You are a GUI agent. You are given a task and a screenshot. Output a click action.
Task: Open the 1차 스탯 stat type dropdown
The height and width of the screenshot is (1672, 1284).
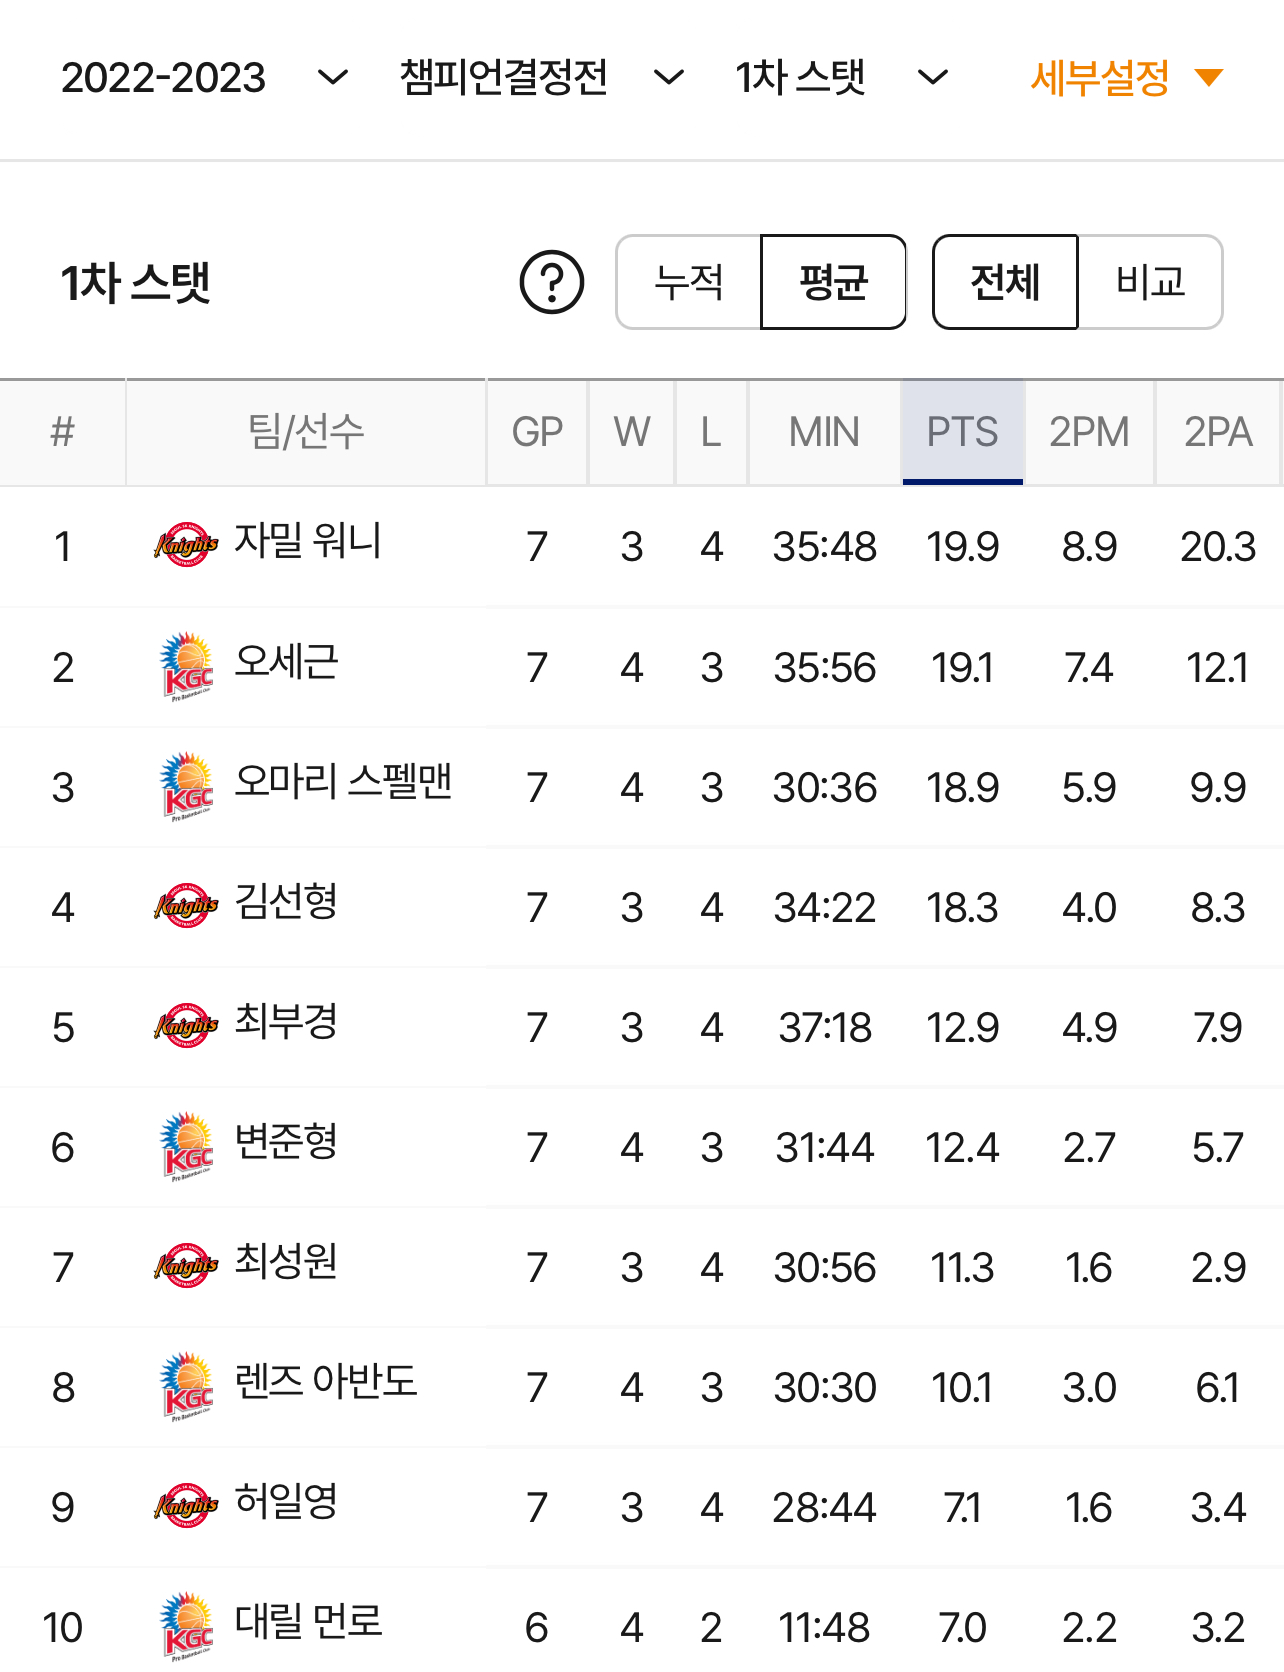click(841, 77)
